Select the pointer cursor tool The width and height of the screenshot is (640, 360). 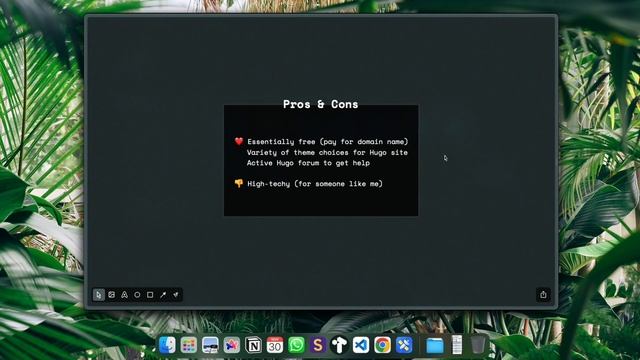[99, 295]
